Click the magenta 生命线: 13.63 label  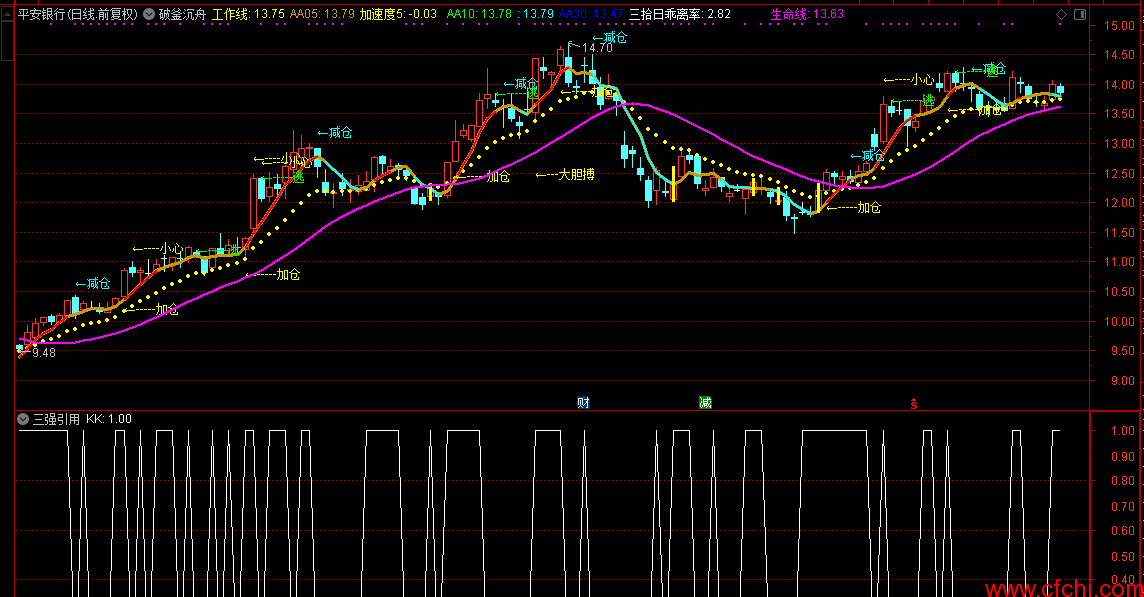[808, 14]
